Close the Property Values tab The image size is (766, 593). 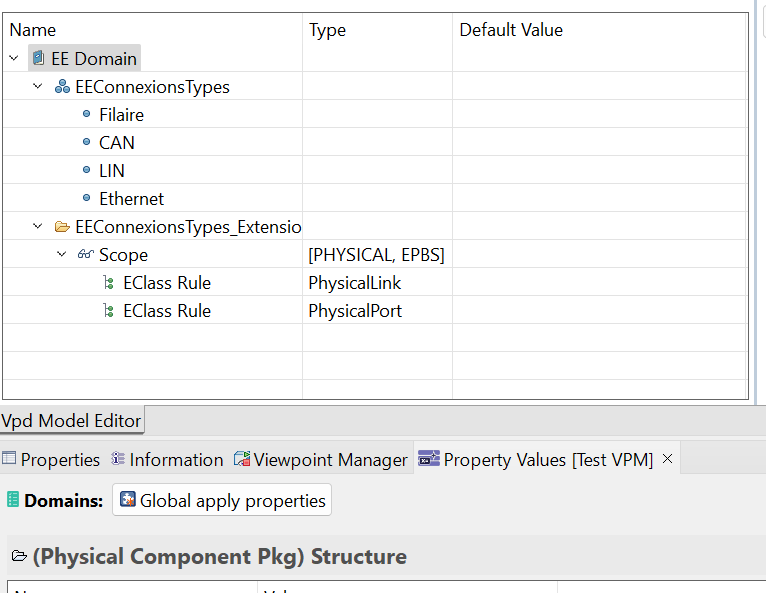(x=668, y=459)
